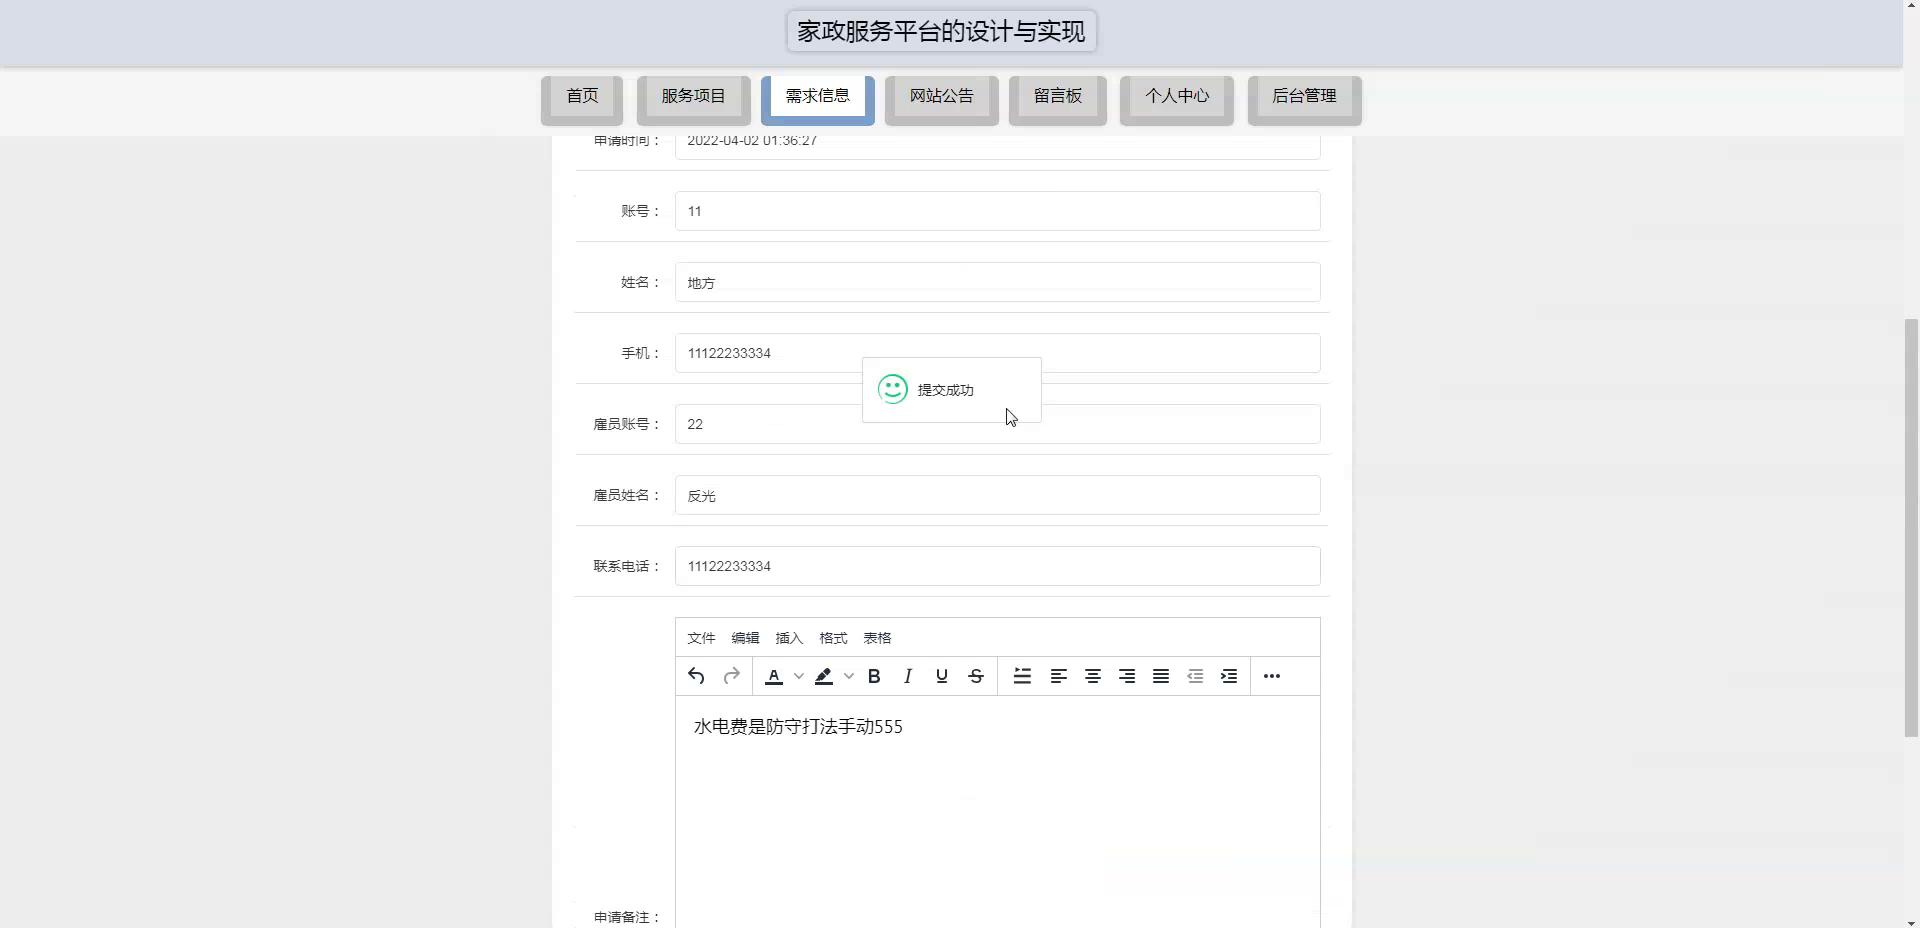The width and height of the screenshot is (1920, 928).
Task: Toggle strikethrough formatting in the editor
Action: coord(976,676)
